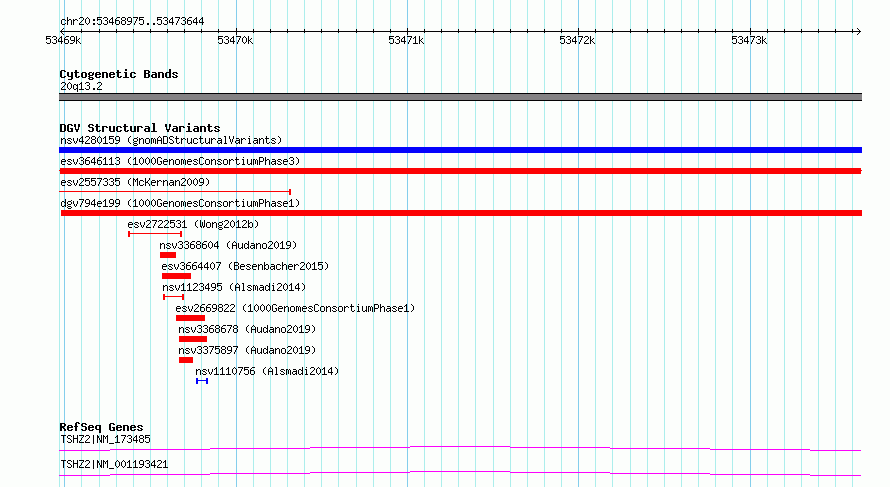Open the dgv794e199 1000GenomesConsortiumPhase1 variant label
This screenshot has width=890, height=487.
pyautogui.click(x=180, y=203)
